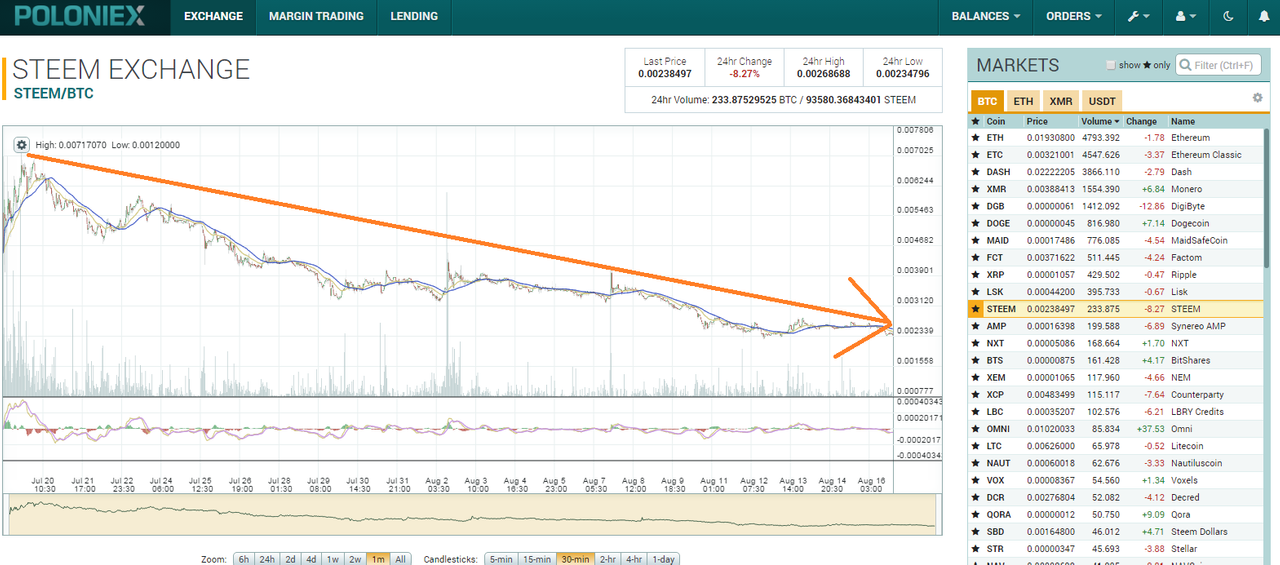This screenshot has height=565, width=1280.
Task: Enable show starred only checkbox
Action: pyautogui.click(x=1111, y=65)
